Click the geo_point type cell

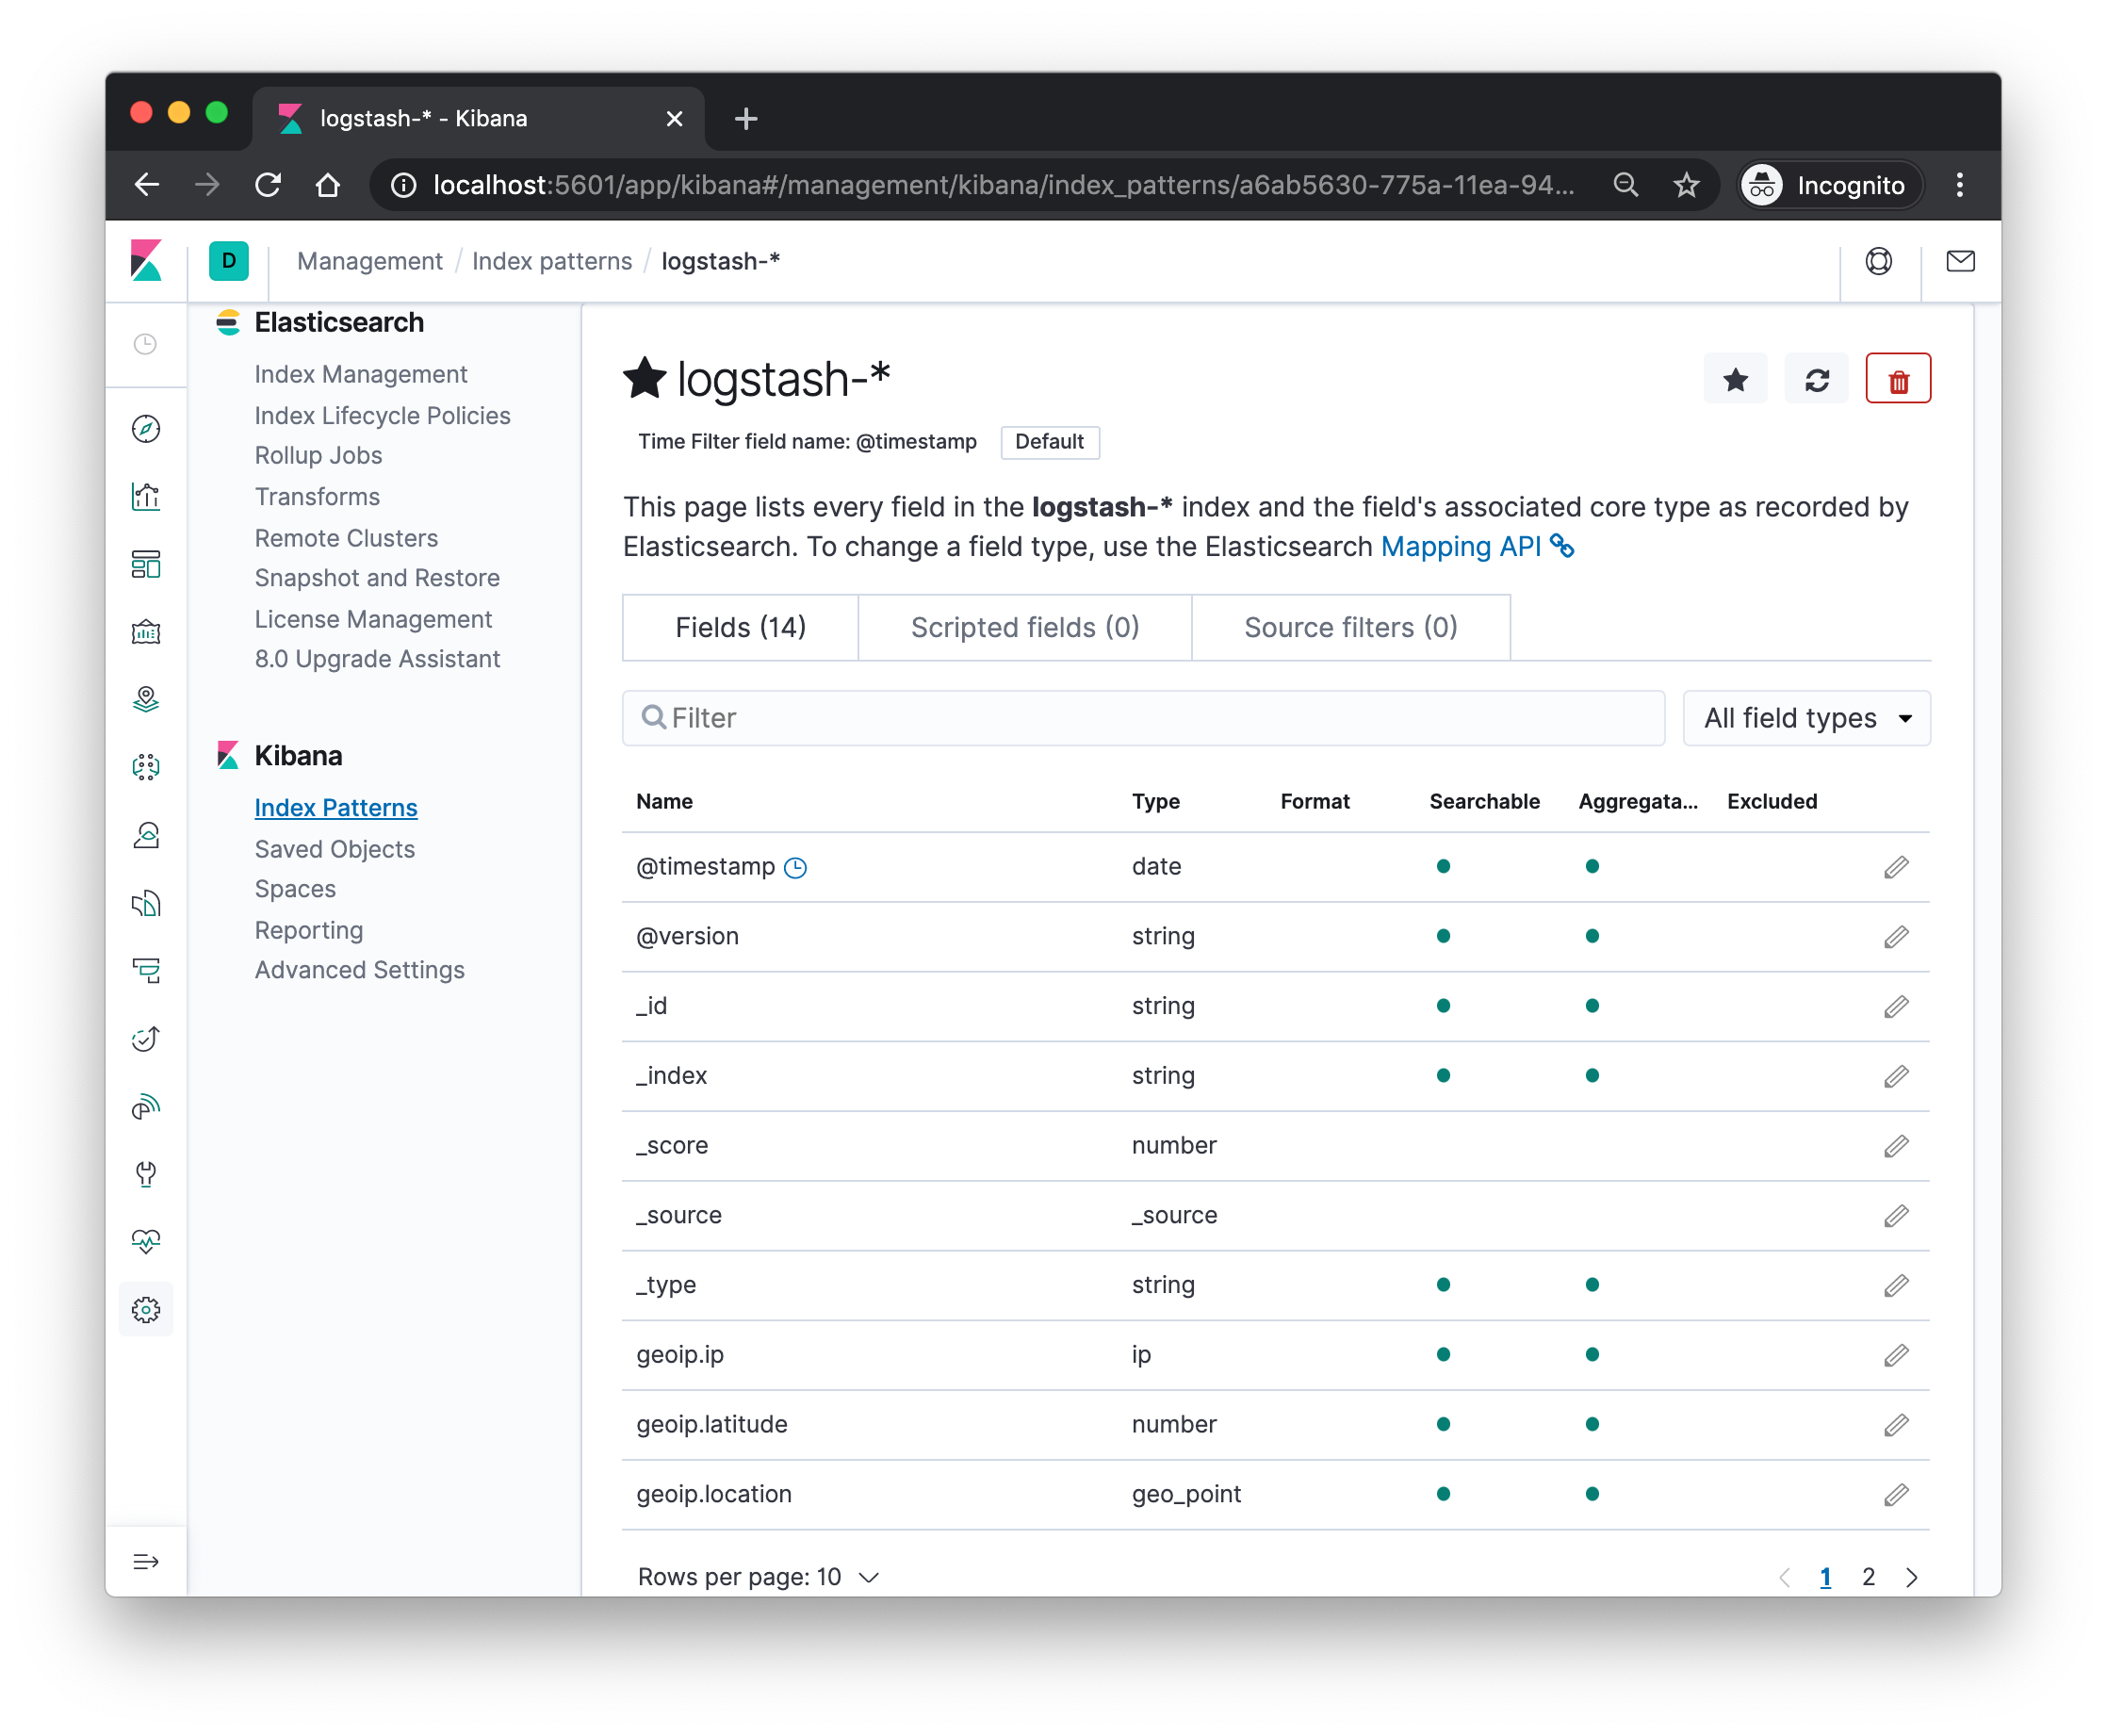[x=1186, y=1494]
